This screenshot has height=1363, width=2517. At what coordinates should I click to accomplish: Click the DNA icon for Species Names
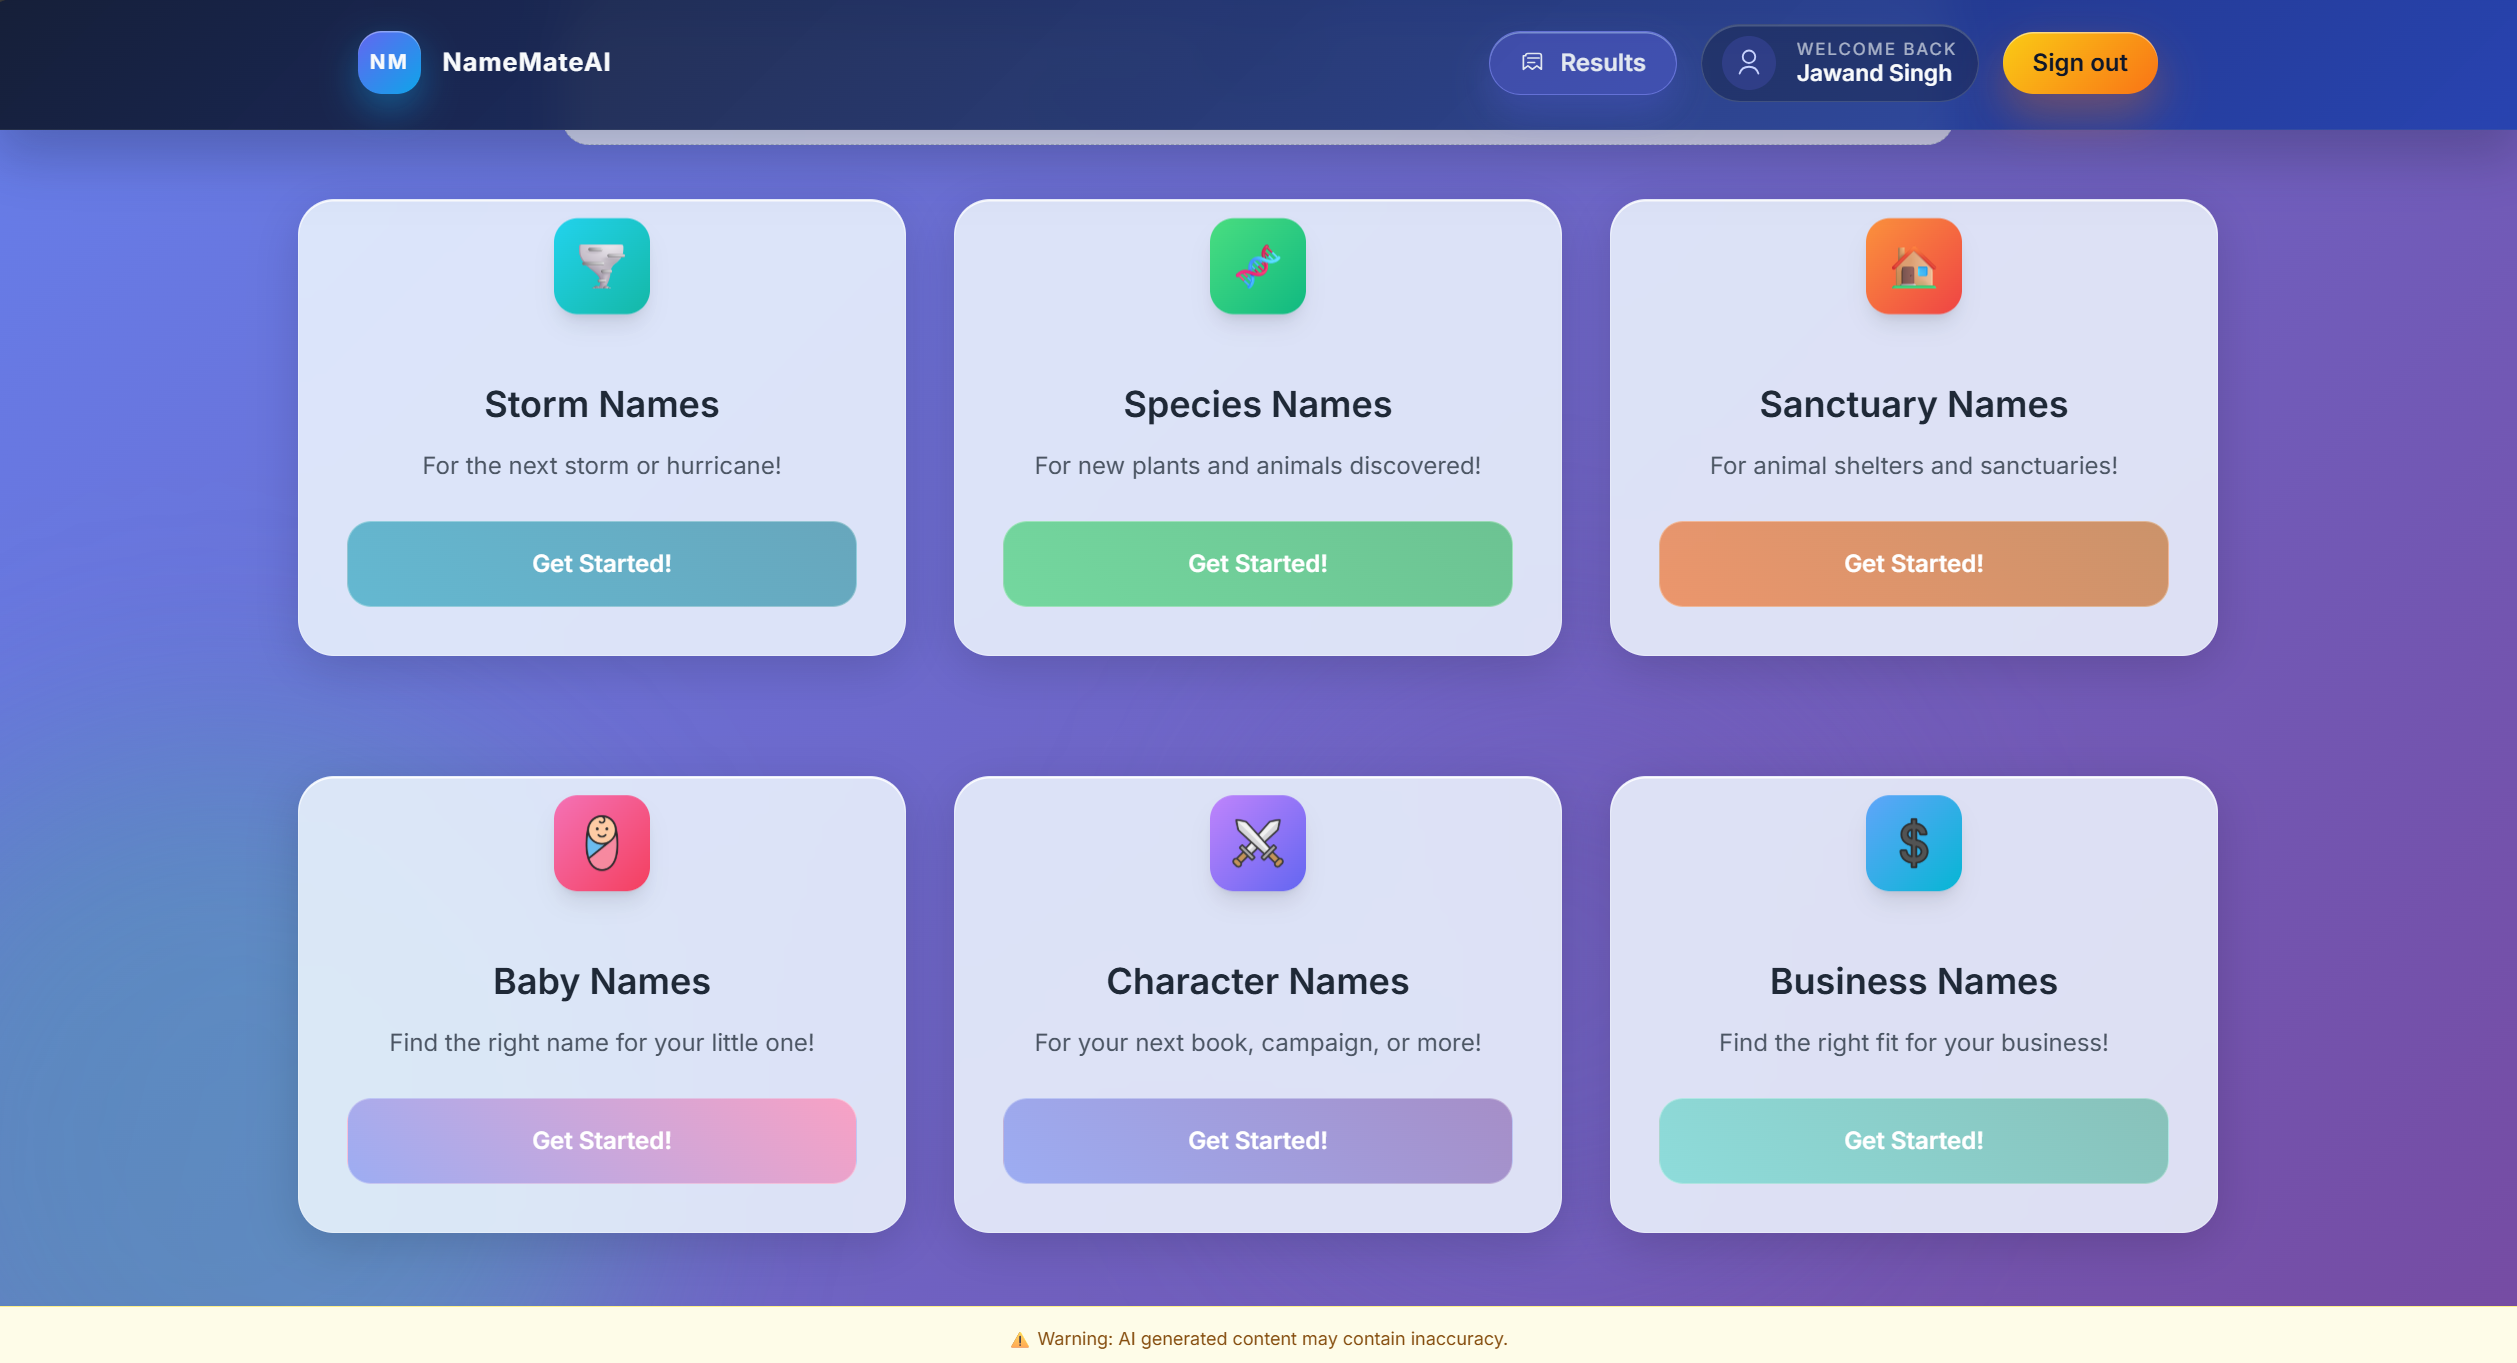tap(1257, 266)
